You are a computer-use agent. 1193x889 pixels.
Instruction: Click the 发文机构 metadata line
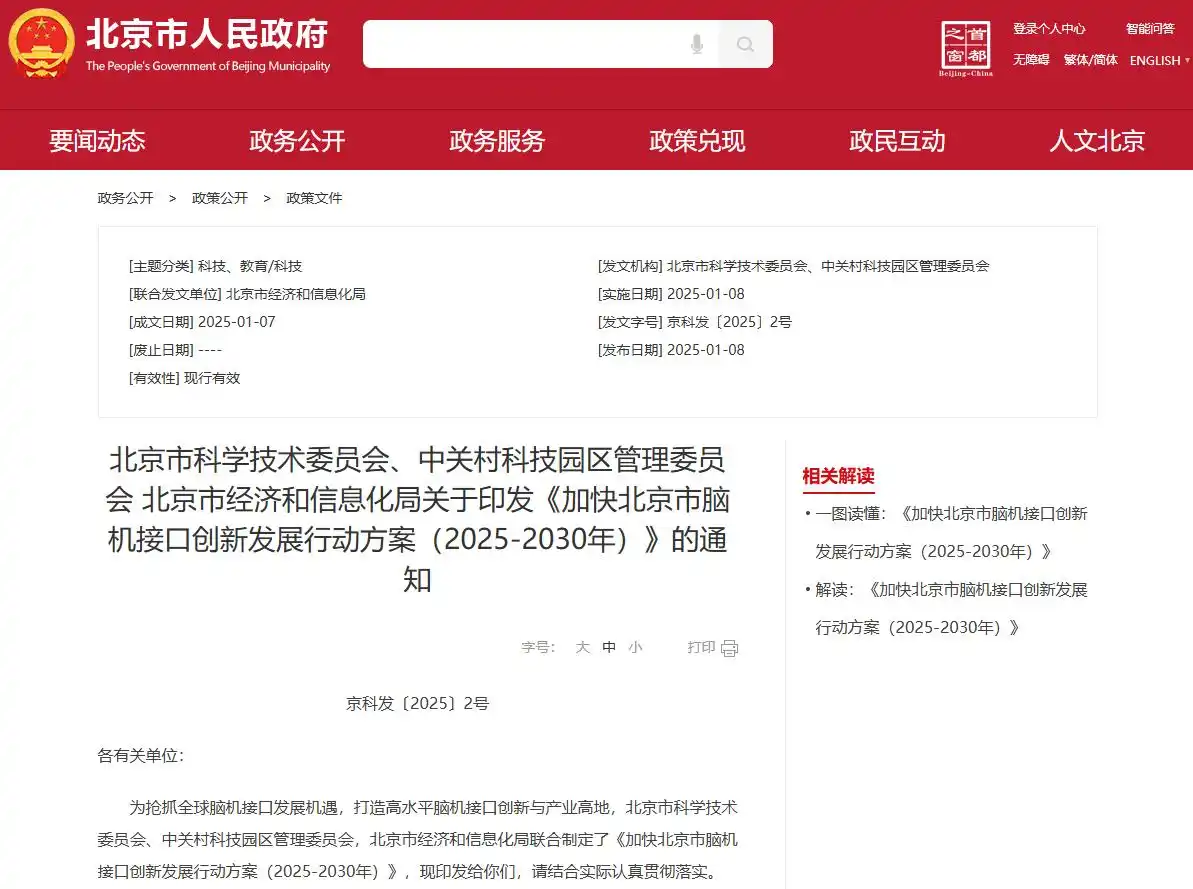click(x=794, y=266)
